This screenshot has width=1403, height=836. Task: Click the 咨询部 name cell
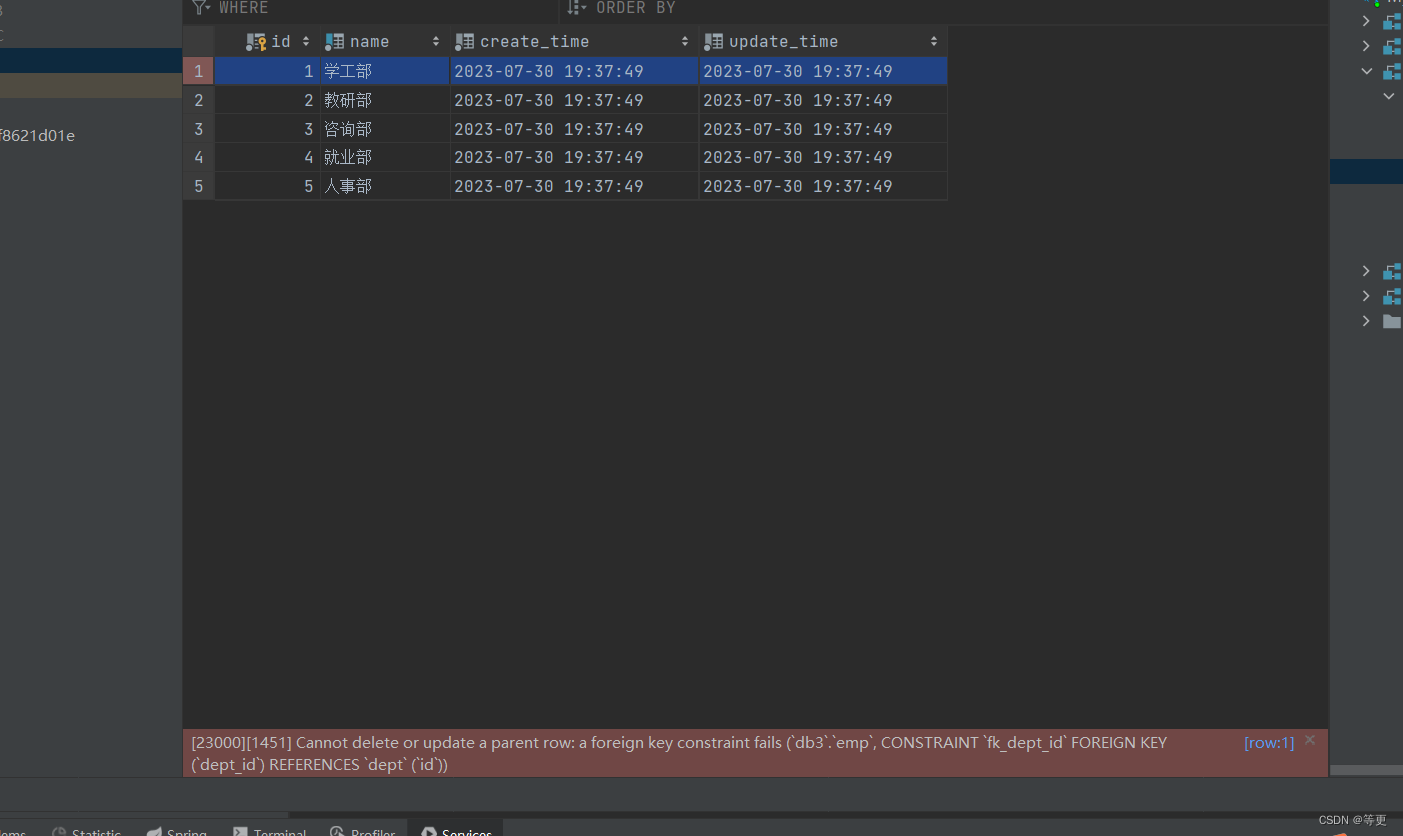384,129
